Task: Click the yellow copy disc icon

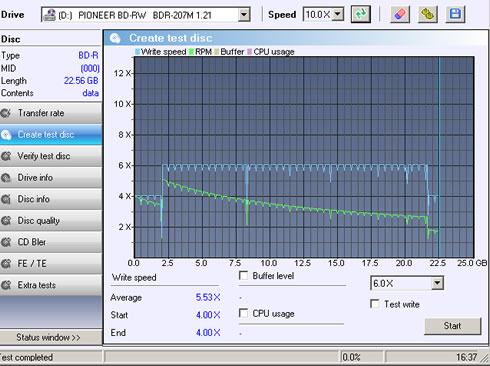Action: (428, 14)
